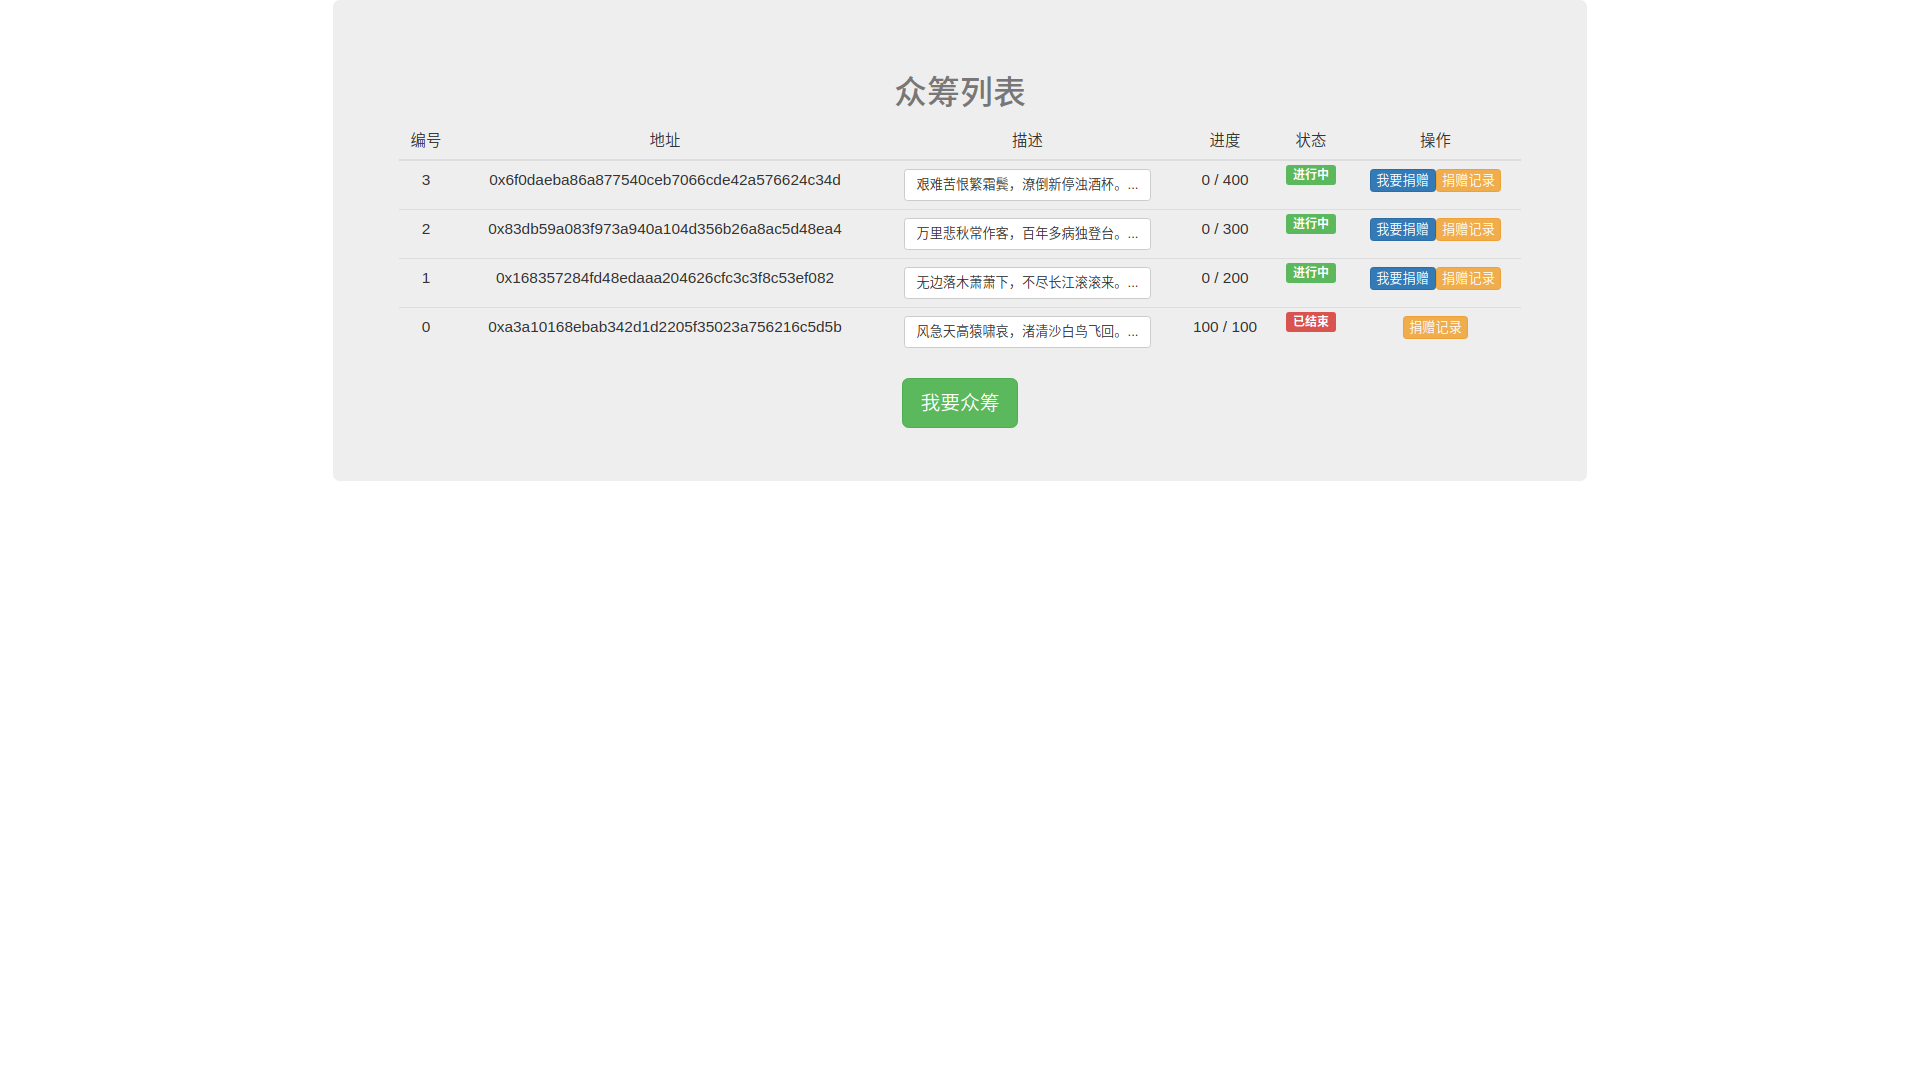1920x1080 pixels.
Task: Click description box starting with 风急天高猿啸哀
Action: pos(1027,332)
